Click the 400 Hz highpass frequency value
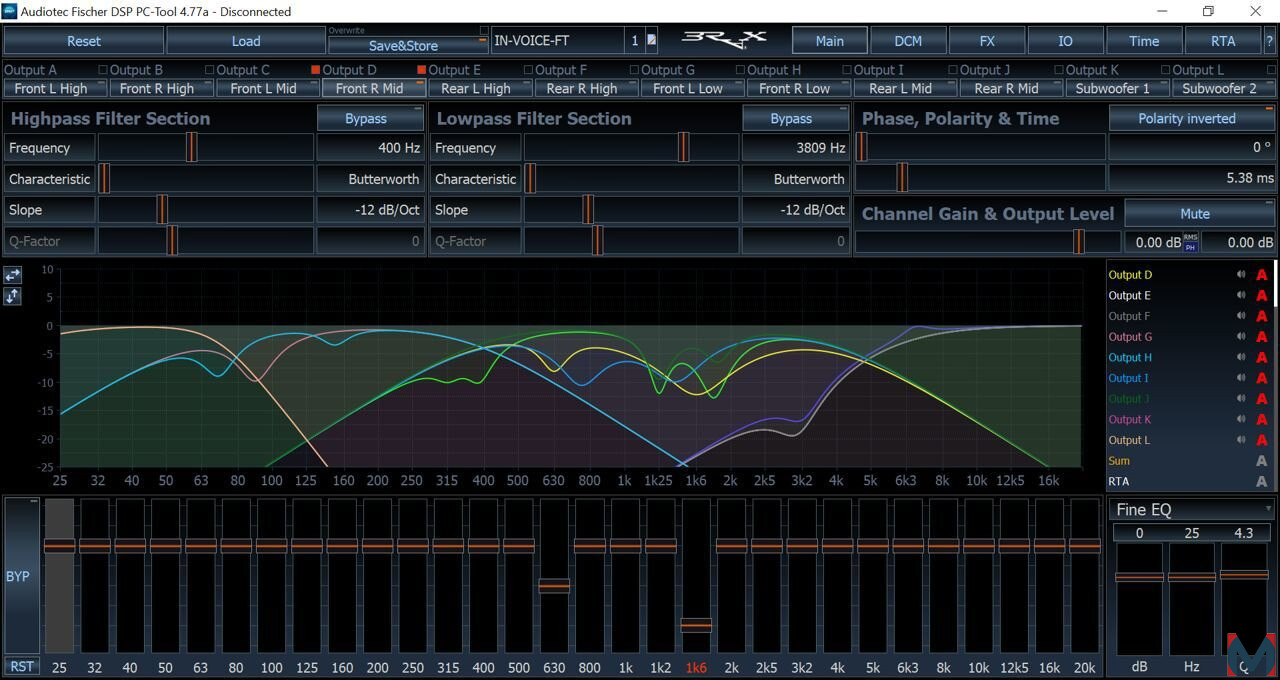 pyautogui.click(x=371, y=147)
